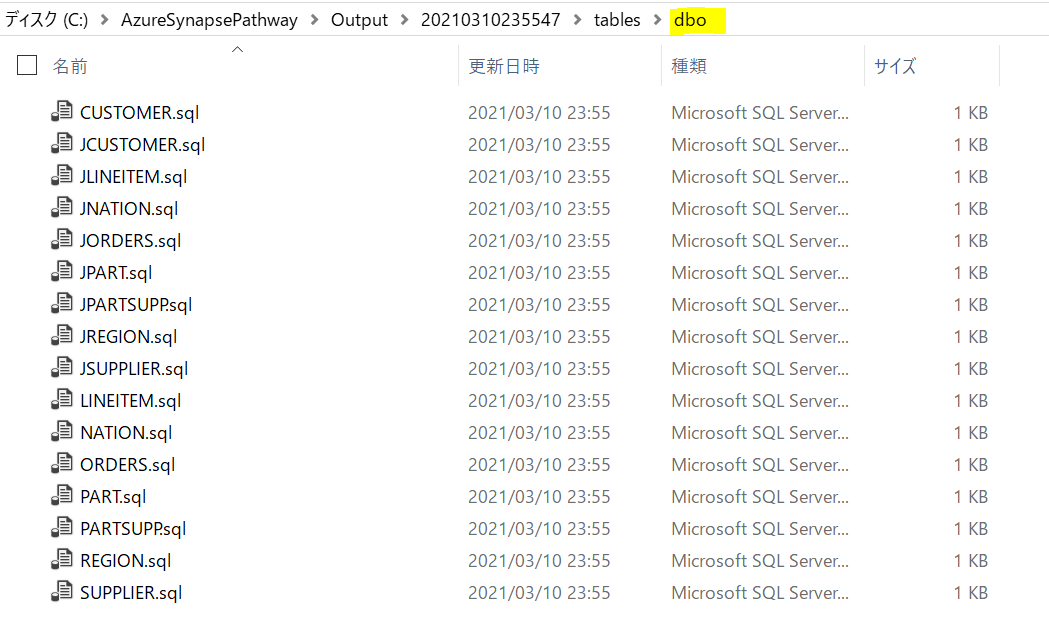Viewport: 1049px width, 627px height.
Task: Toggle the select-all checkbox beside 名前
Action: click(27, 65)
